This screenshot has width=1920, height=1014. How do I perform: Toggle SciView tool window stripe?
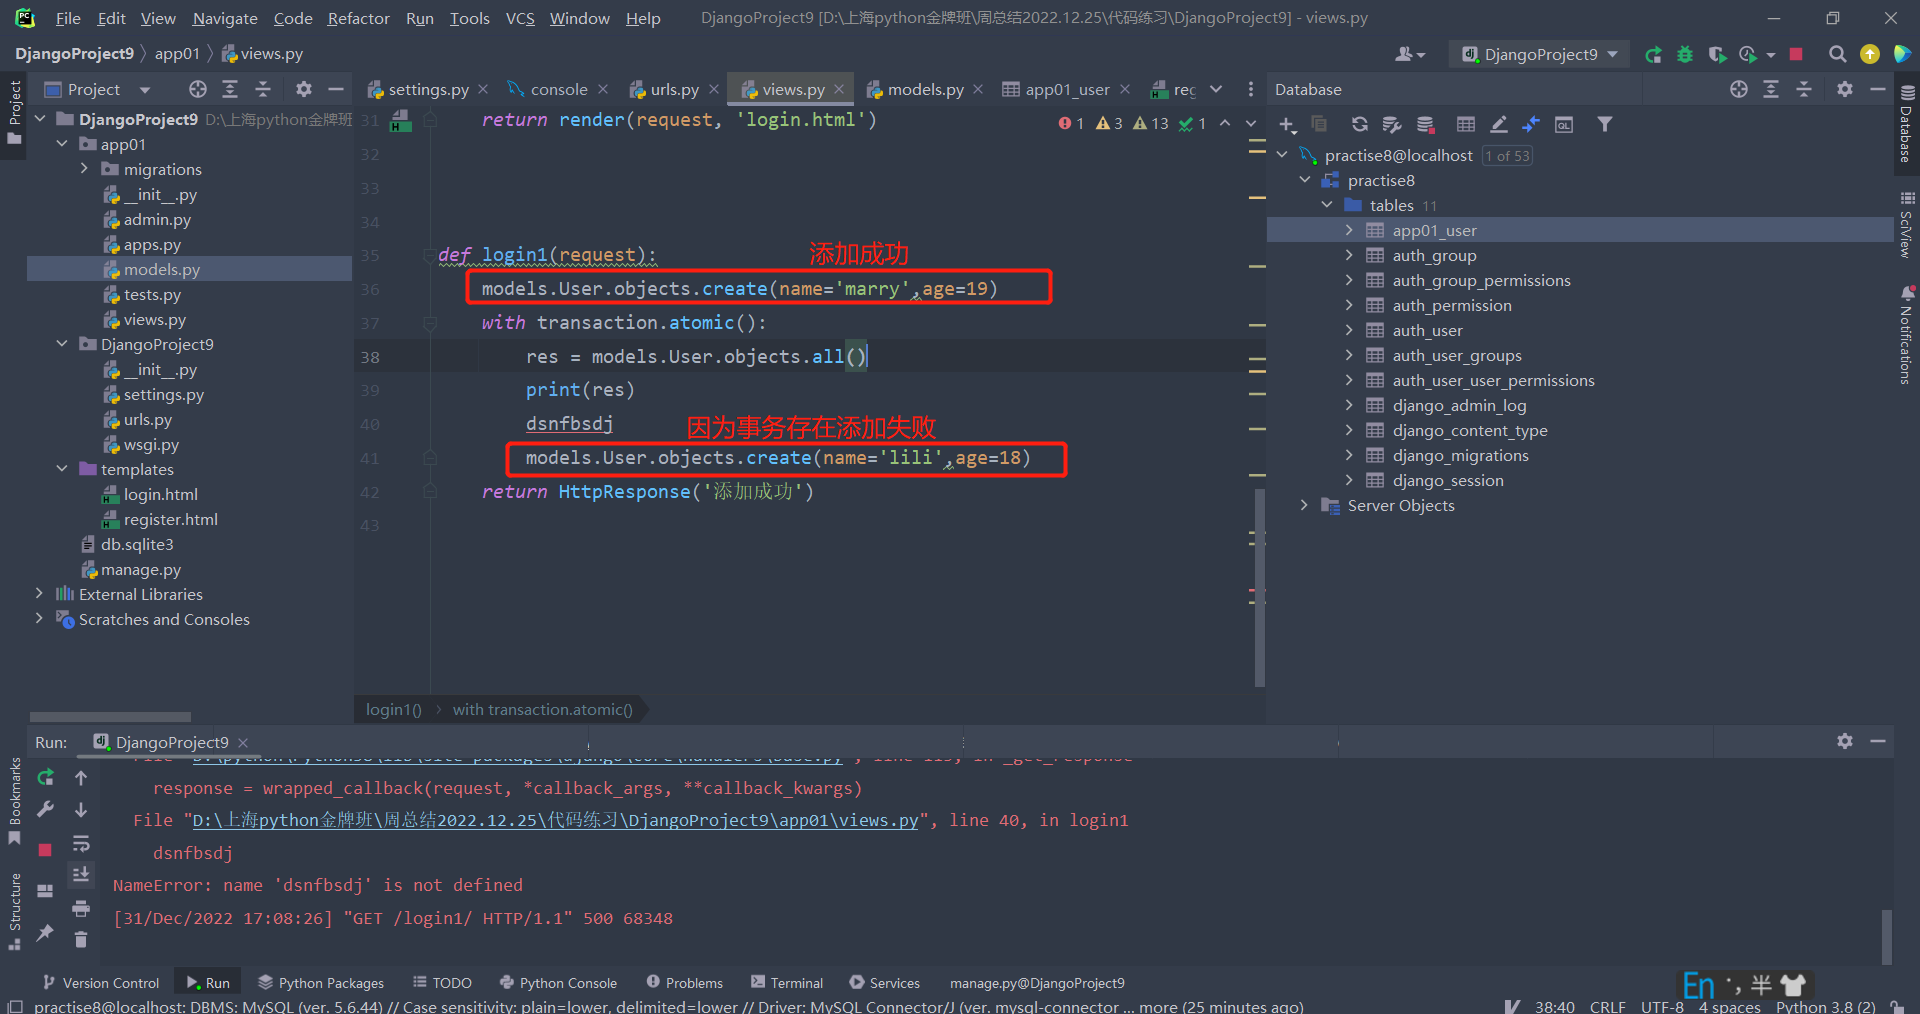coord(1907,225)
